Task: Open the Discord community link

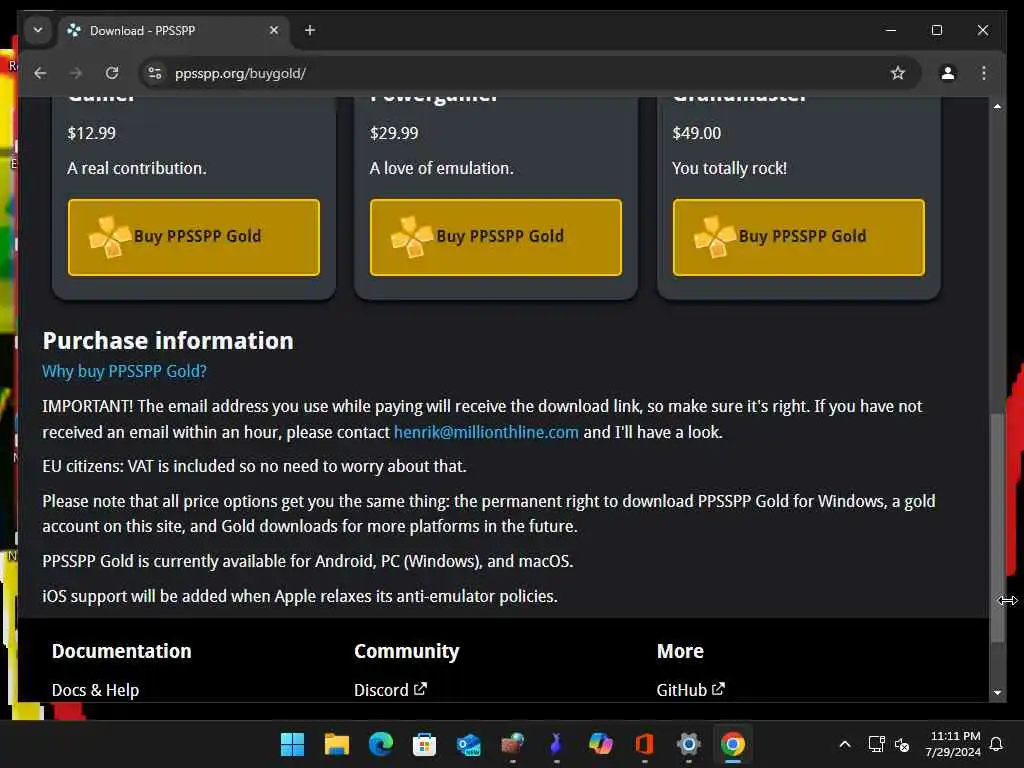Action: 390,690
